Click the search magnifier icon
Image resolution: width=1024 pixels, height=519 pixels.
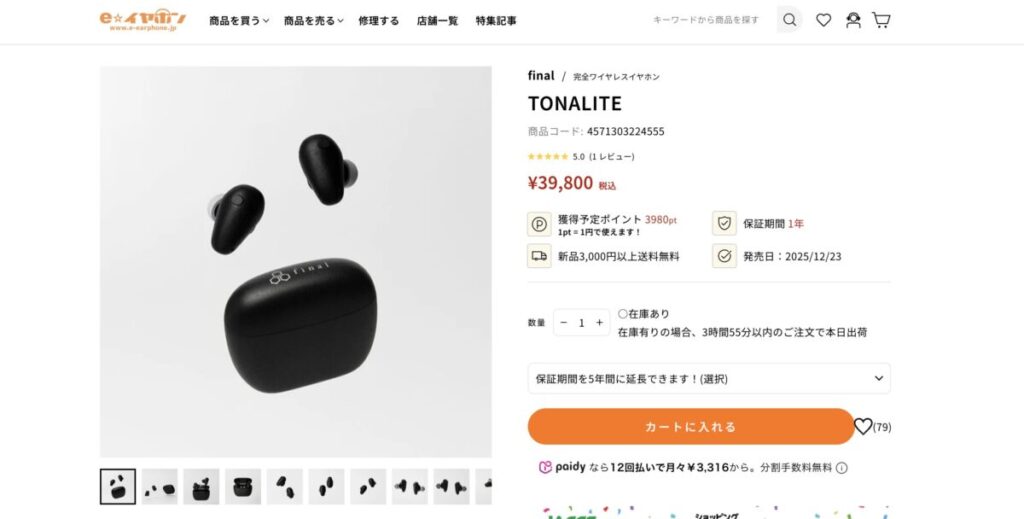pos(789,20)
